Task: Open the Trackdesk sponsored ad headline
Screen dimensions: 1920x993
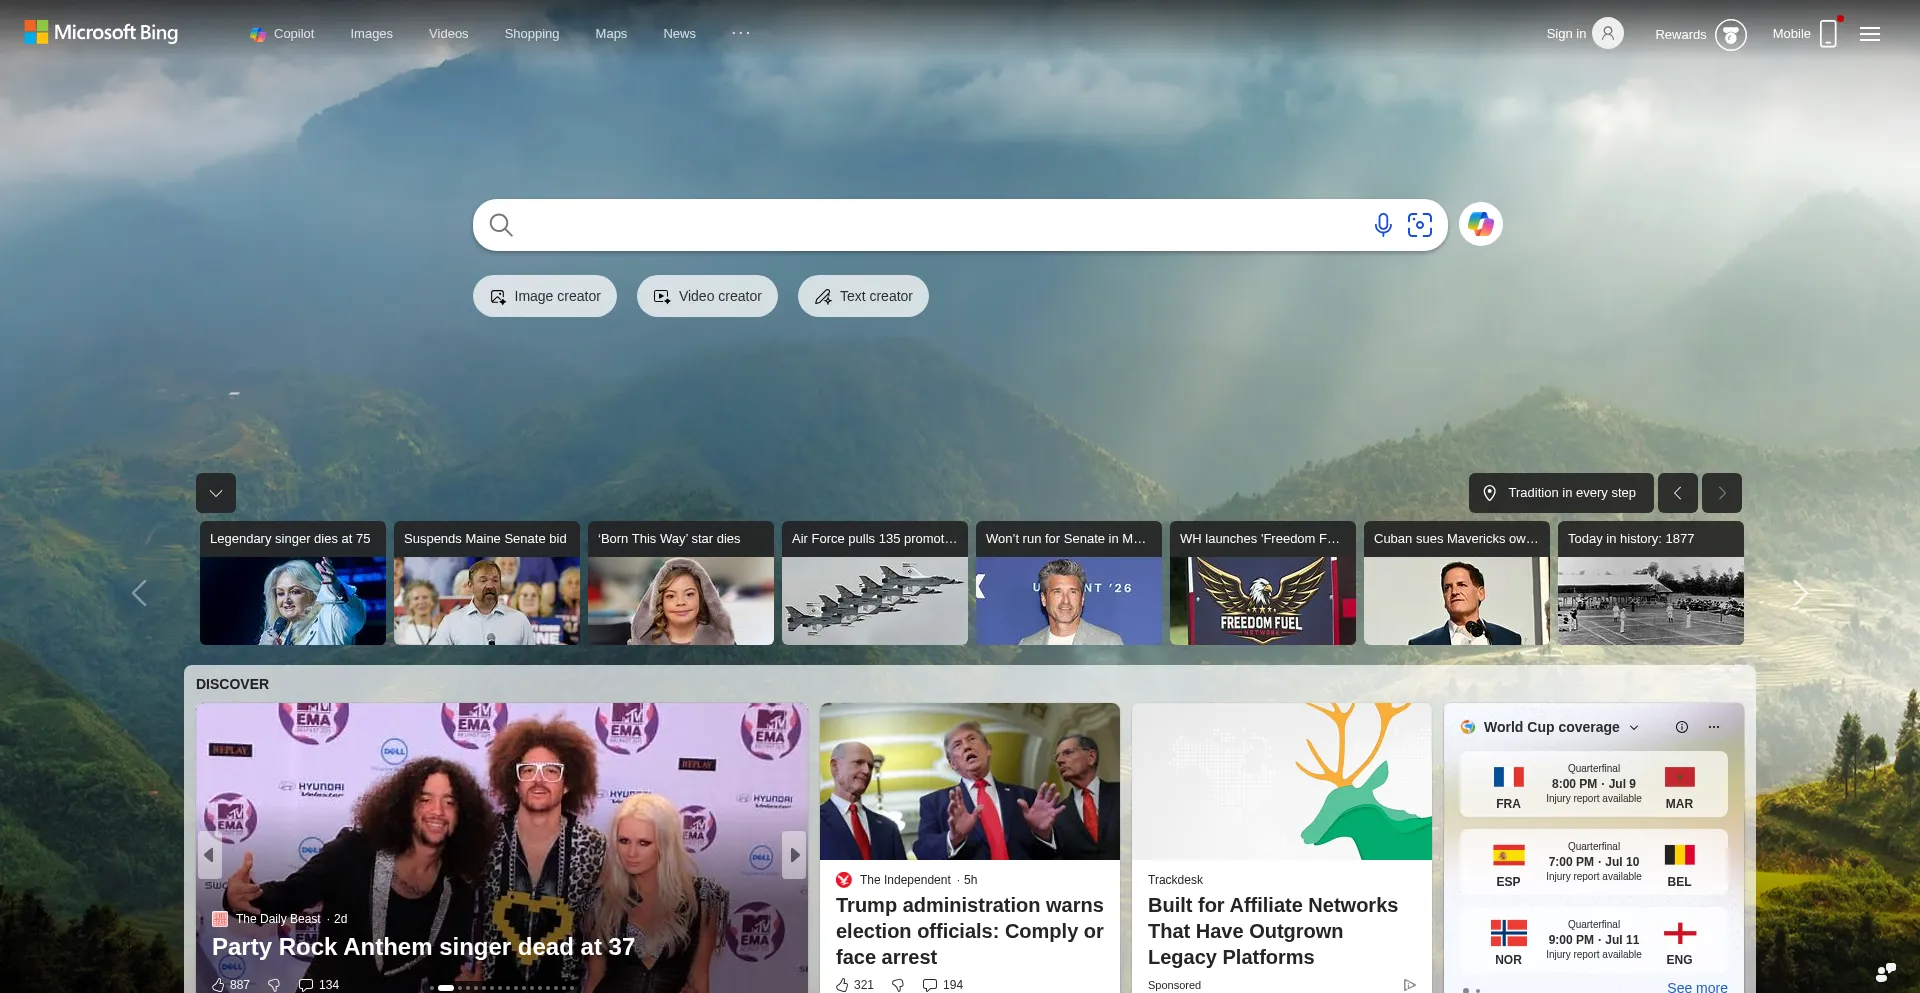Action: click(x=1273, y=931)
